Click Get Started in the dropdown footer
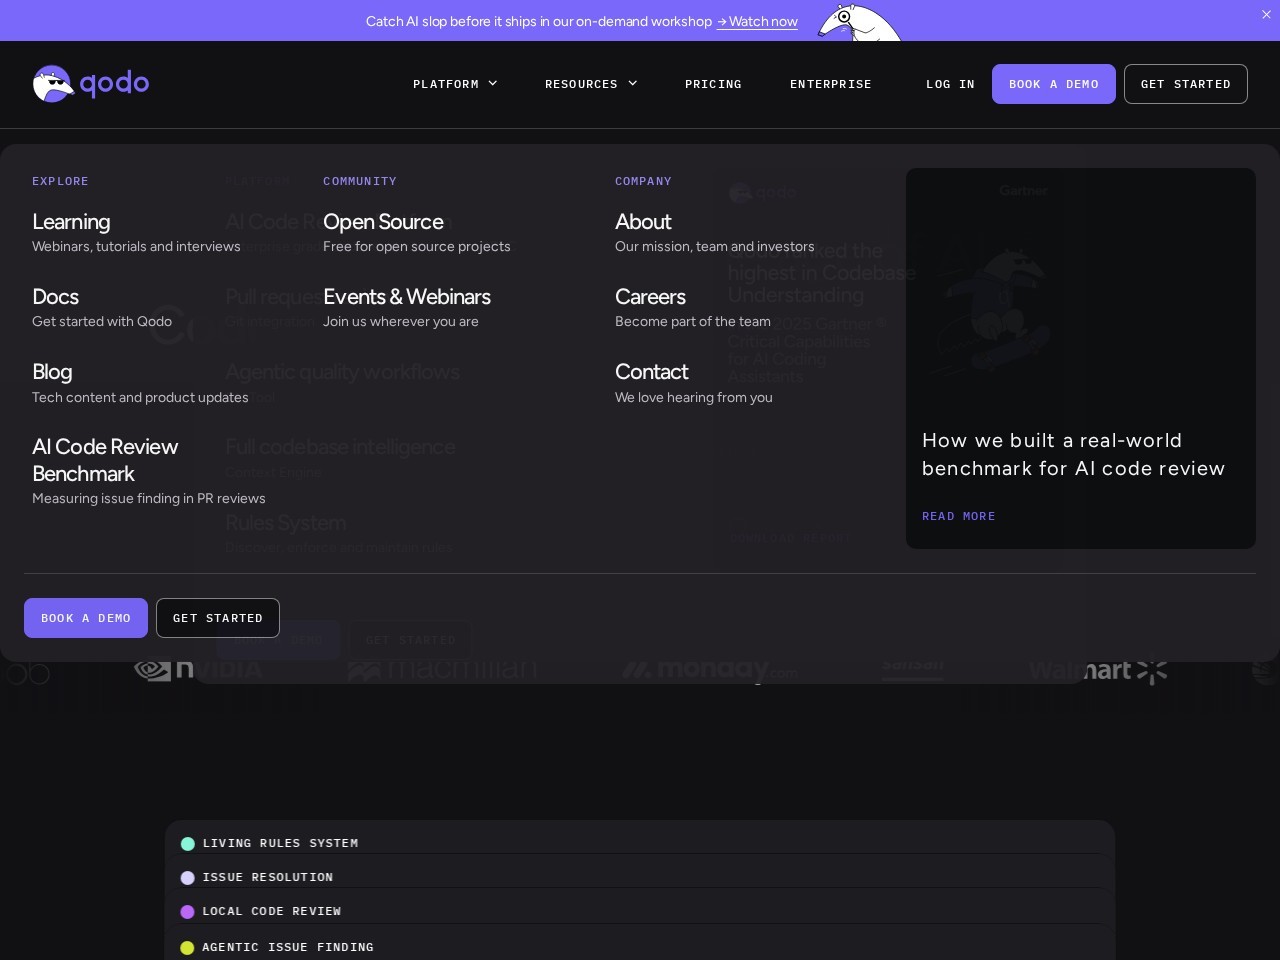The height and width of the screenshot is (960, 1280). tap(218, 618)
